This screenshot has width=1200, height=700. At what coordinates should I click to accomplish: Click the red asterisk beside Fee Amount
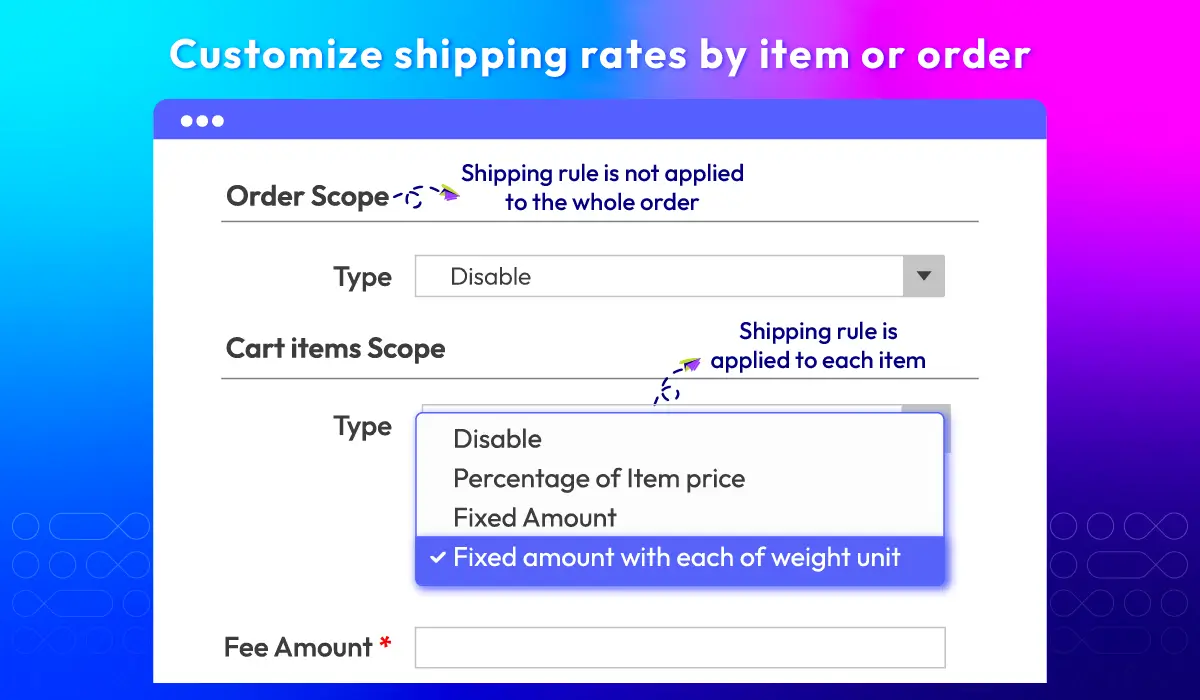point(385,646)
